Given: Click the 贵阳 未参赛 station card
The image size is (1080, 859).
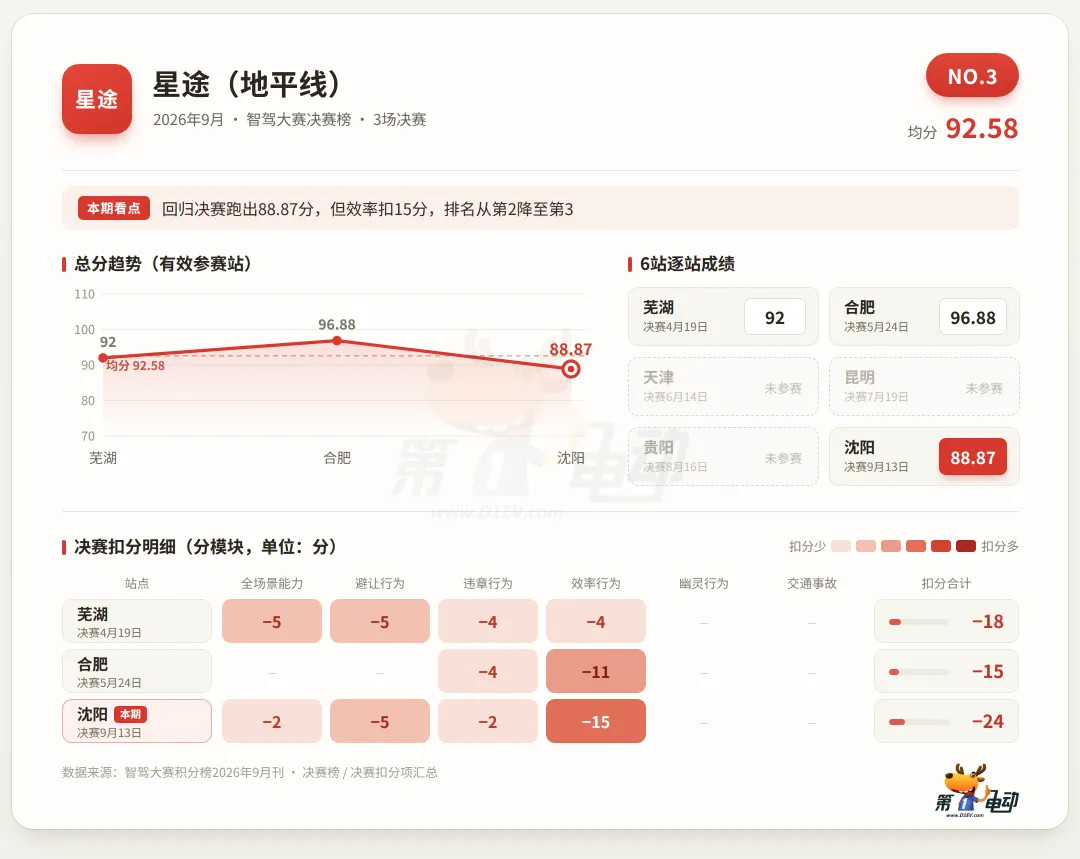Looking at the screenshot, I should 723,457.
